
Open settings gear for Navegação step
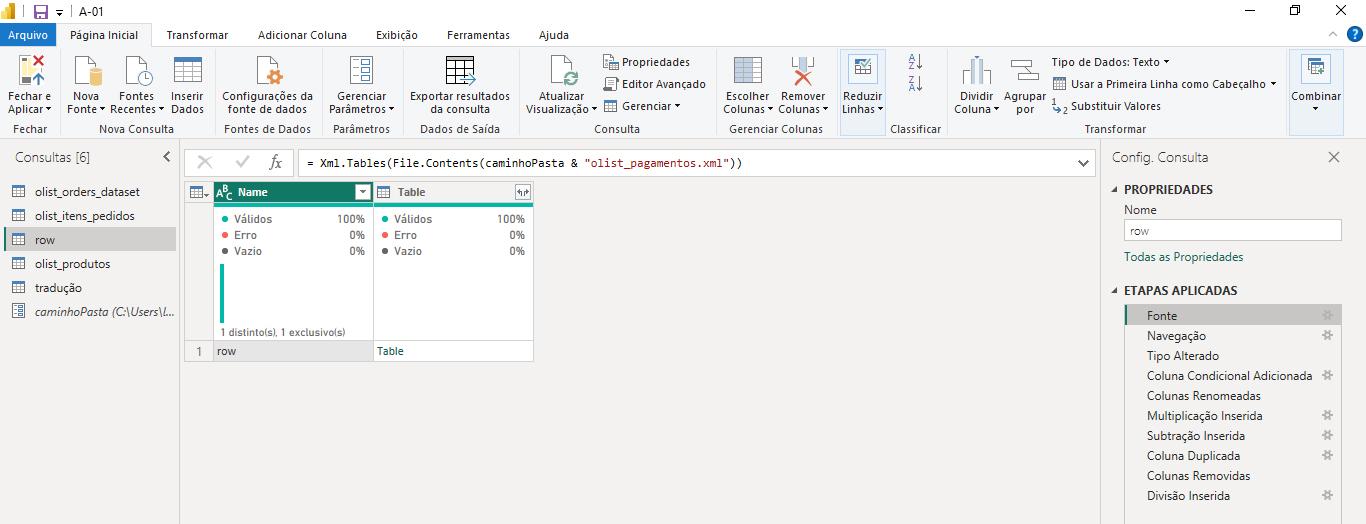pos(1328,335)
